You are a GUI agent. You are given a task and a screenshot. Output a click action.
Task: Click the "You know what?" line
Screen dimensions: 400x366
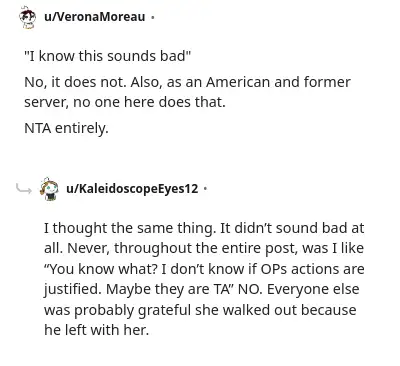[204, 269]
